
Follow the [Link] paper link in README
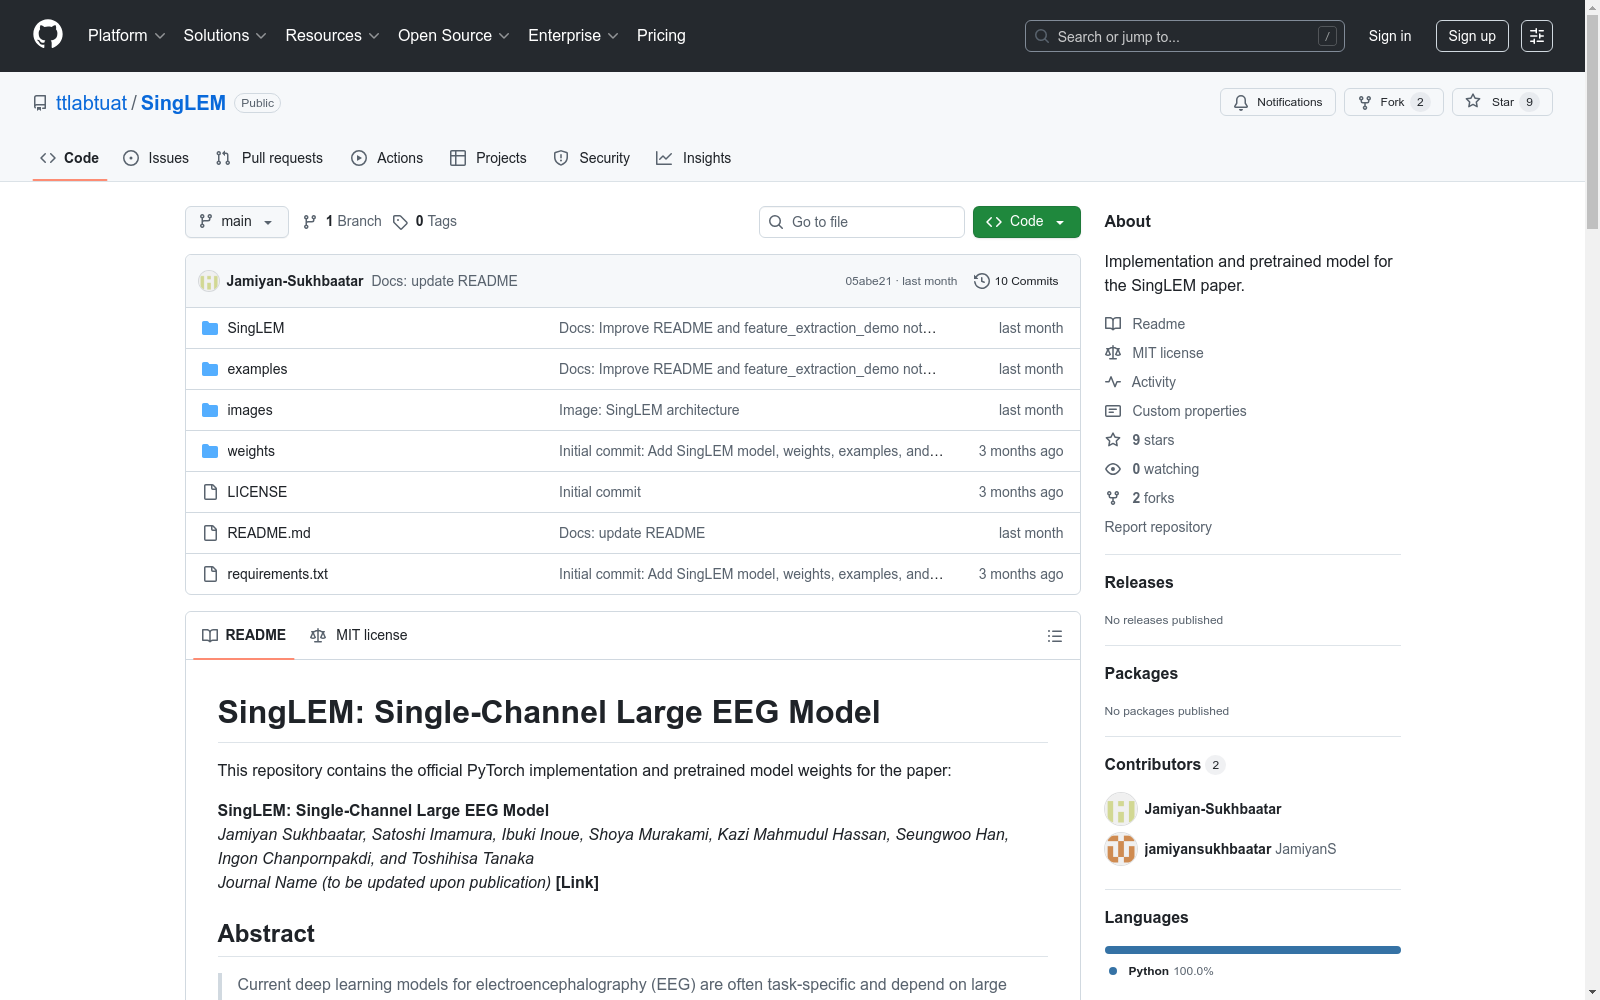577,882
